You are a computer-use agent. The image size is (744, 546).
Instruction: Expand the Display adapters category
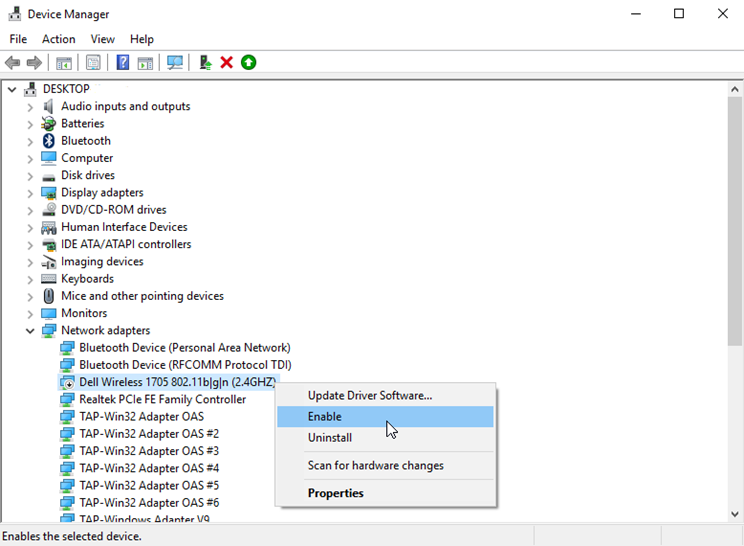[x=30, y=194]
